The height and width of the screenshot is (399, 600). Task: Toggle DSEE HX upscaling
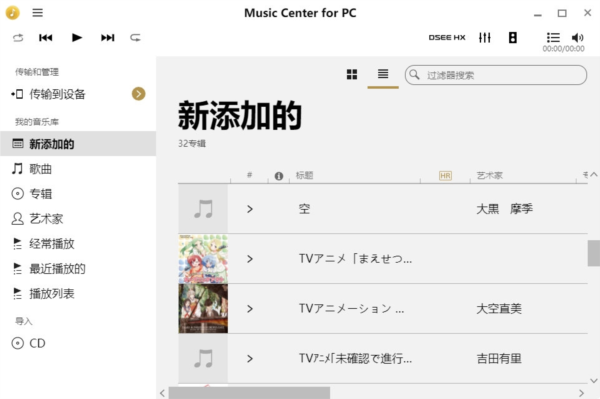point(447,37)
